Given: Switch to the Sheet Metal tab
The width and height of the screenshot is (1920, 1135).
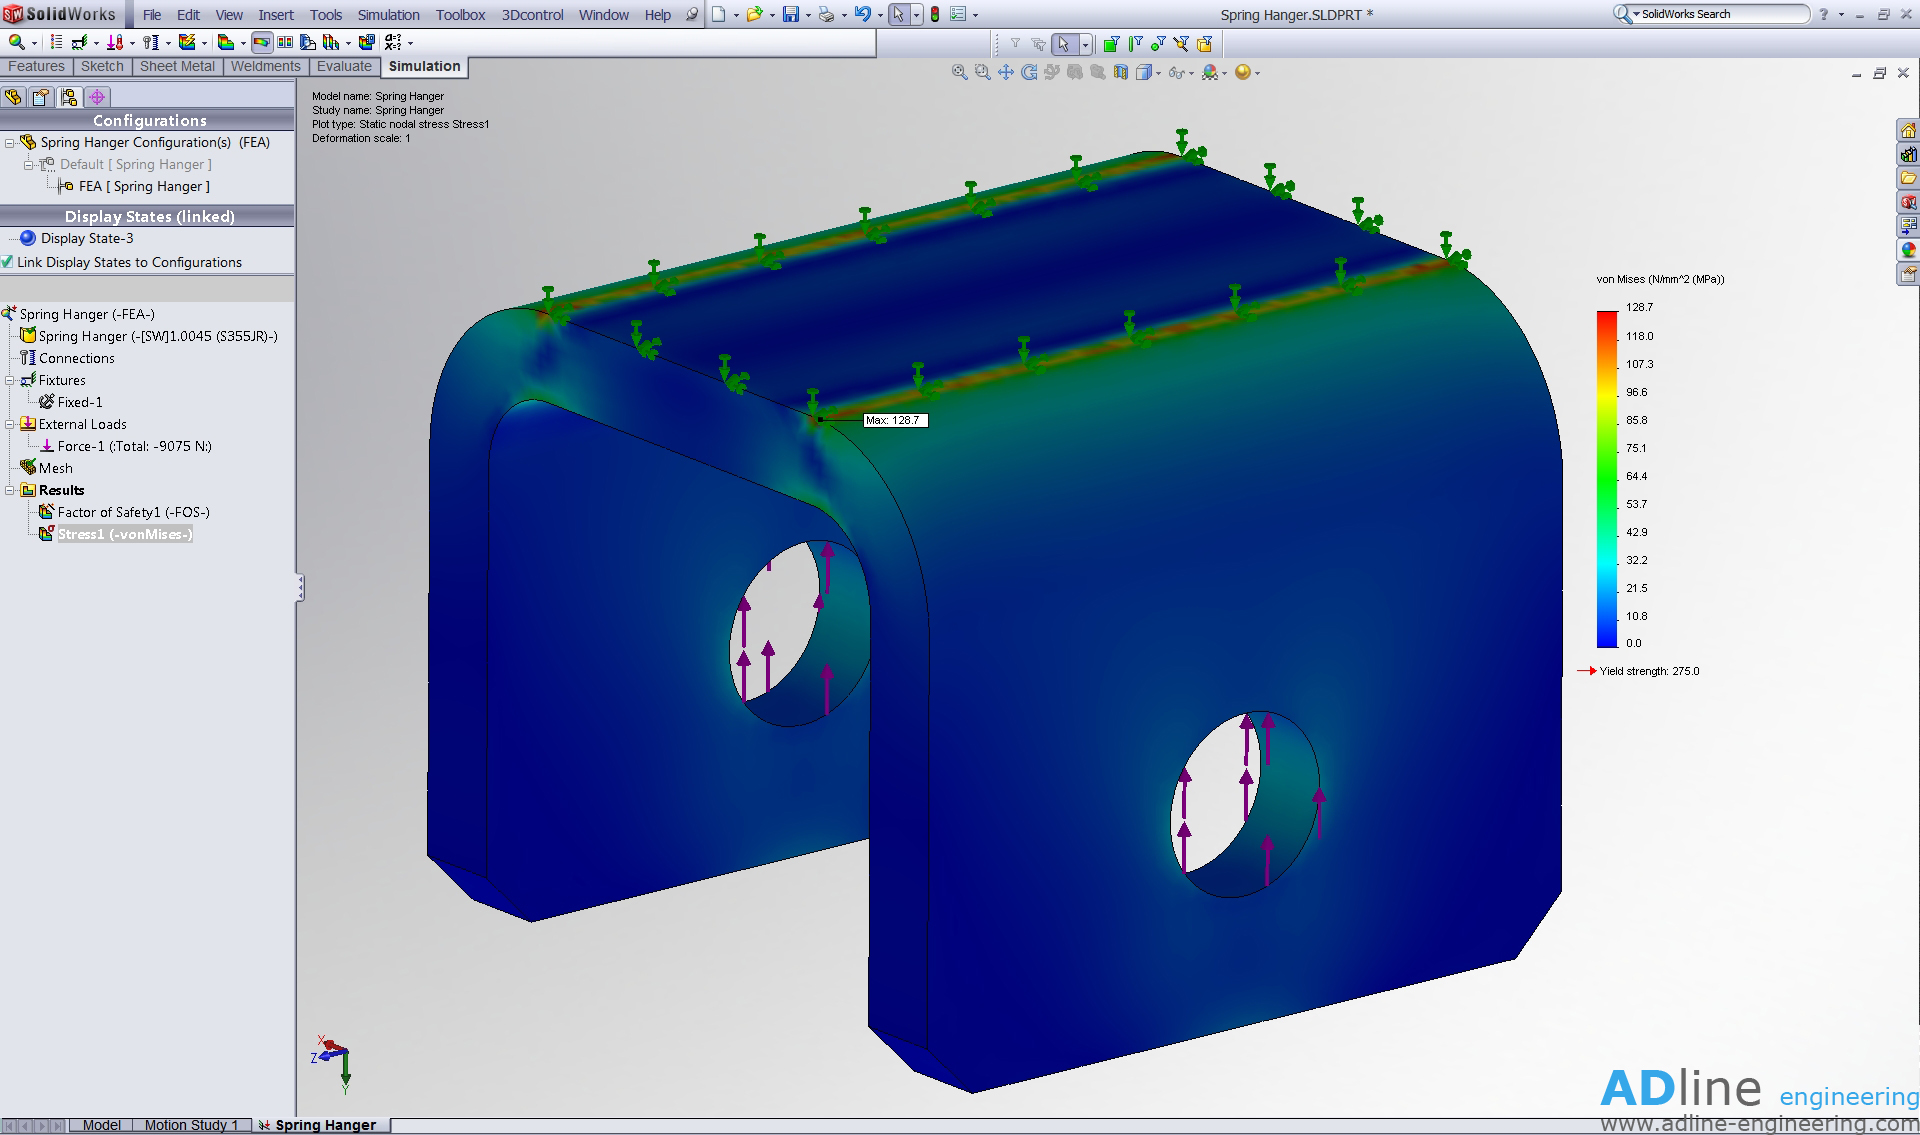Looking at the screenshot, I should tap(177, 66).
